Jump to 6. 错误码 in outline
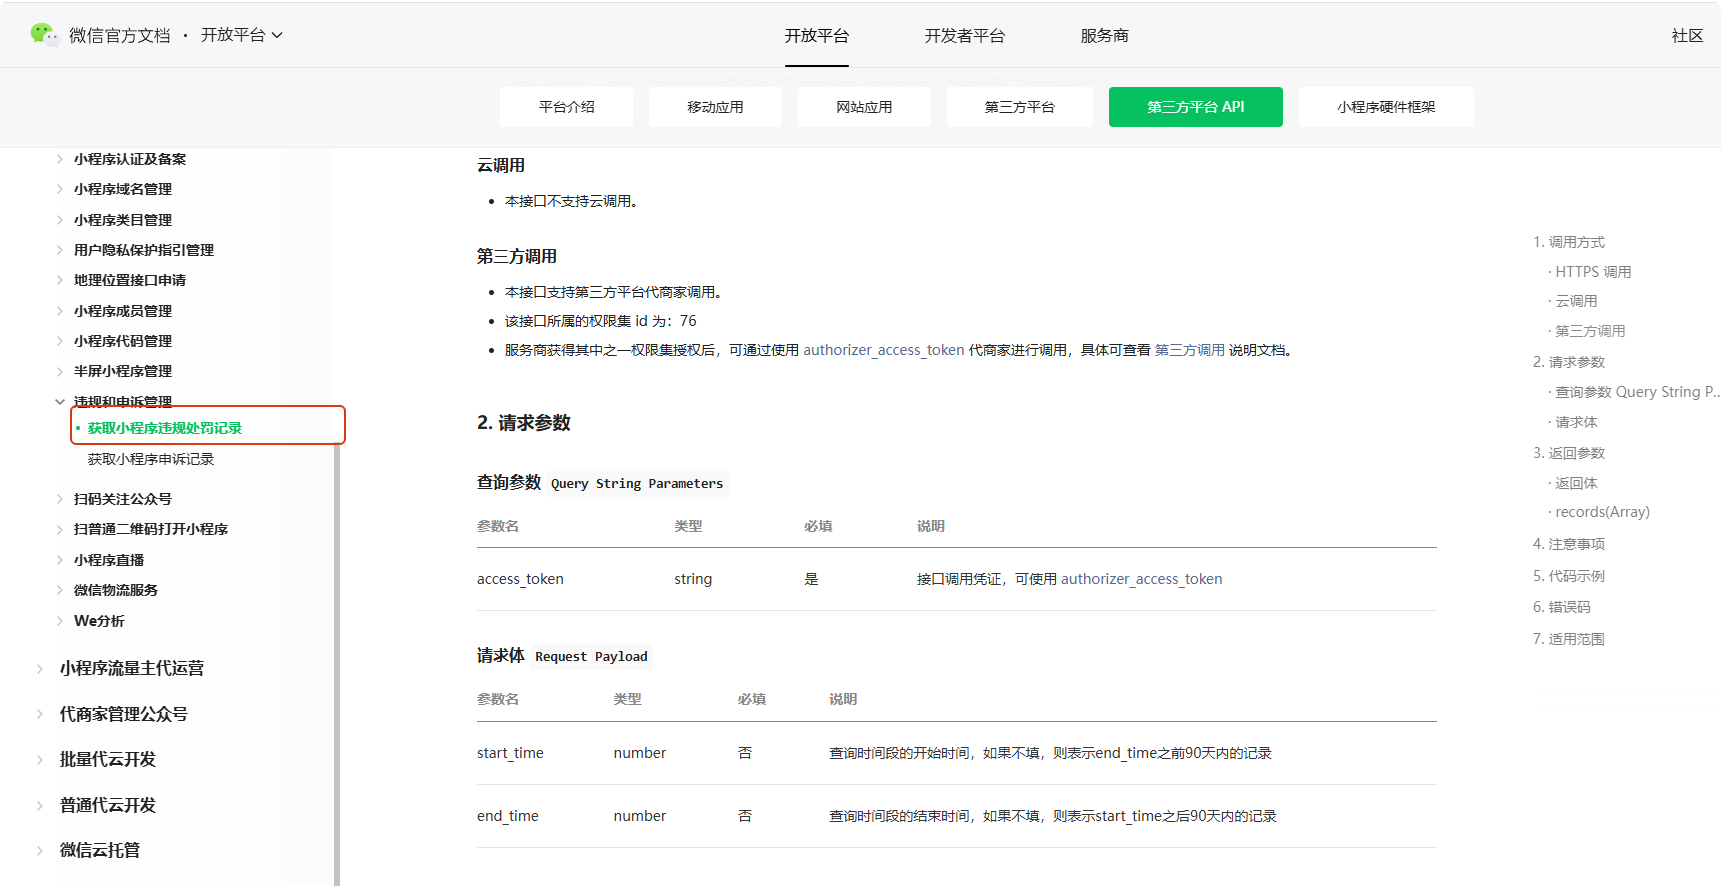 point(1562,607)
